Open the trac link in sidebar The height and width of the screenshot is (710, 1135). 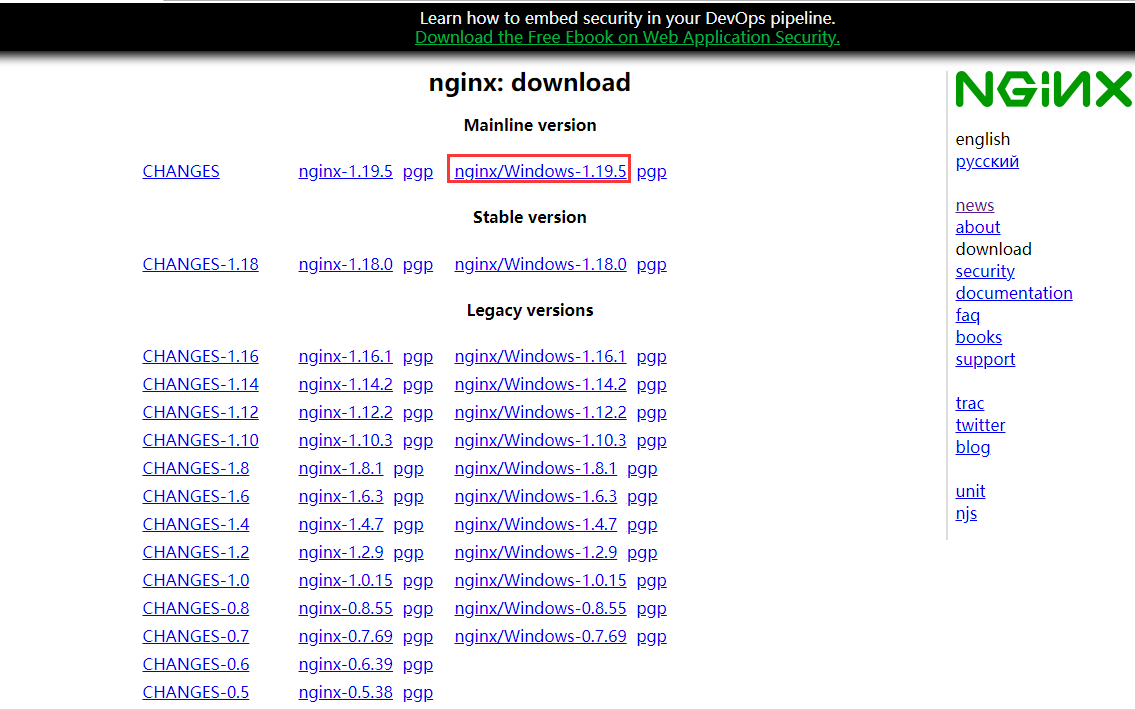(969, 403)
